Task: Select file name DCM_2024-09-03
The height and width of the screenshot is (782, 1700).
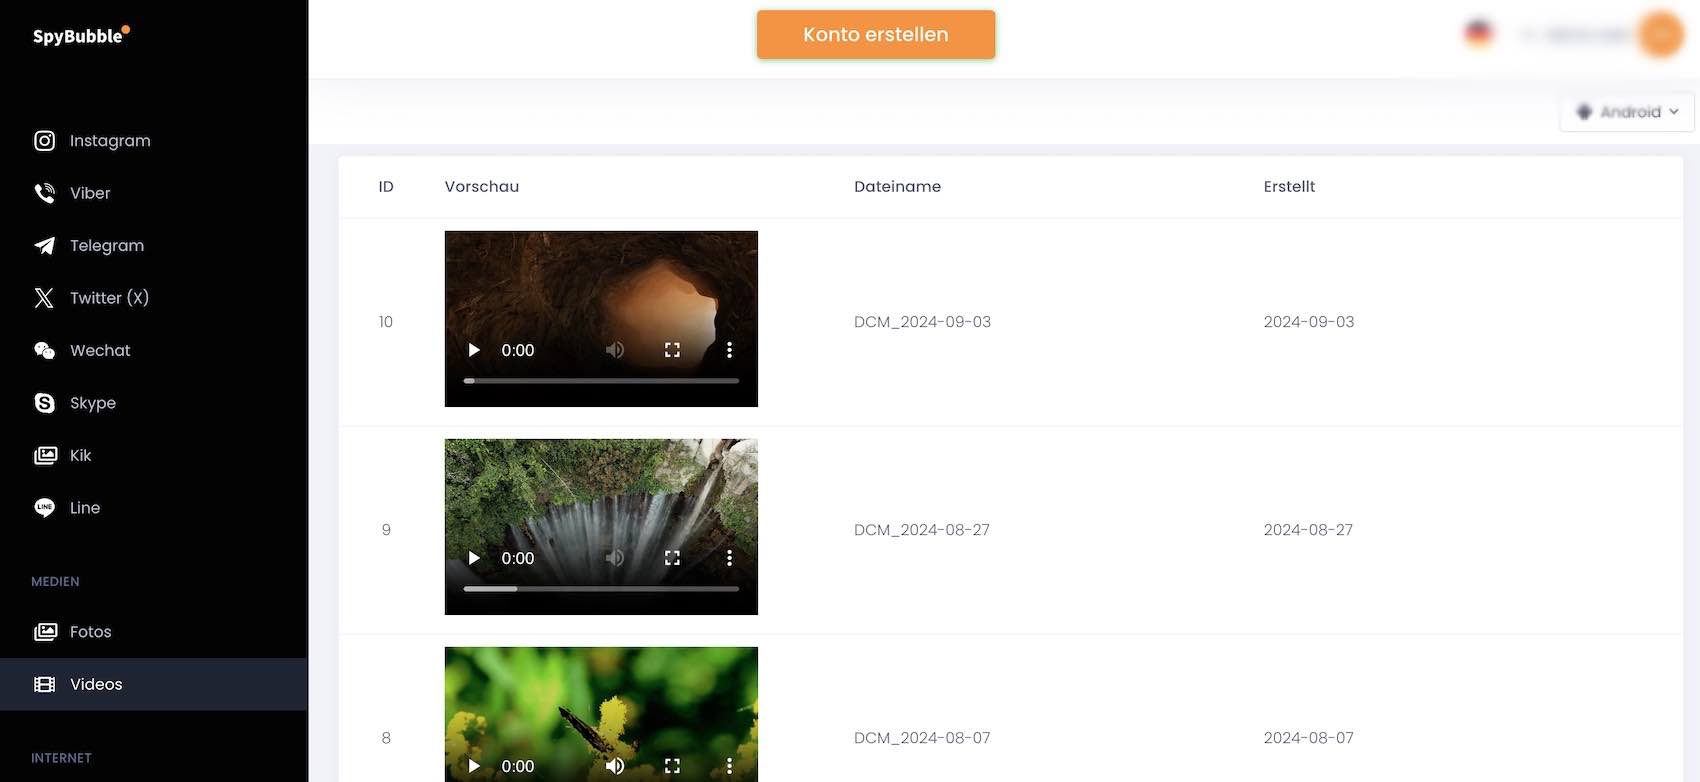Action: tap(922, 322)
